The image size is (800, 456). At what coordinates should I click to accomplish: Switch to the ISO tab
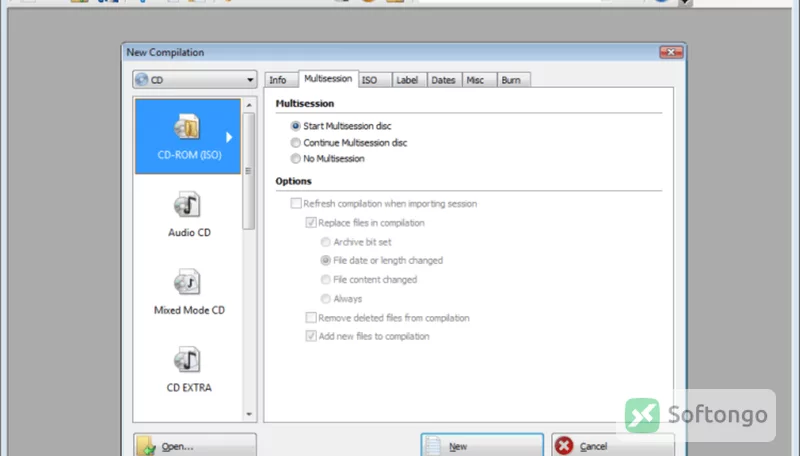[x=375, y=80]
